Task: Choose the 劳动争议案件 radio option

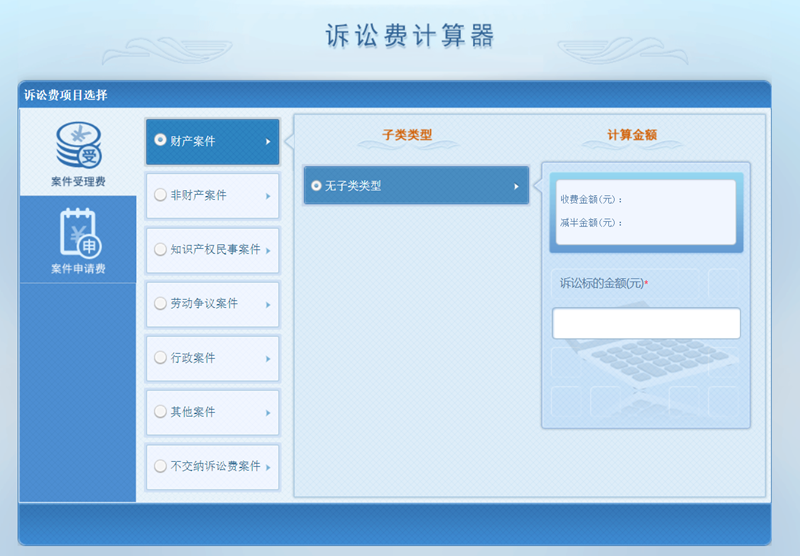Action: (x=160, y=303)
